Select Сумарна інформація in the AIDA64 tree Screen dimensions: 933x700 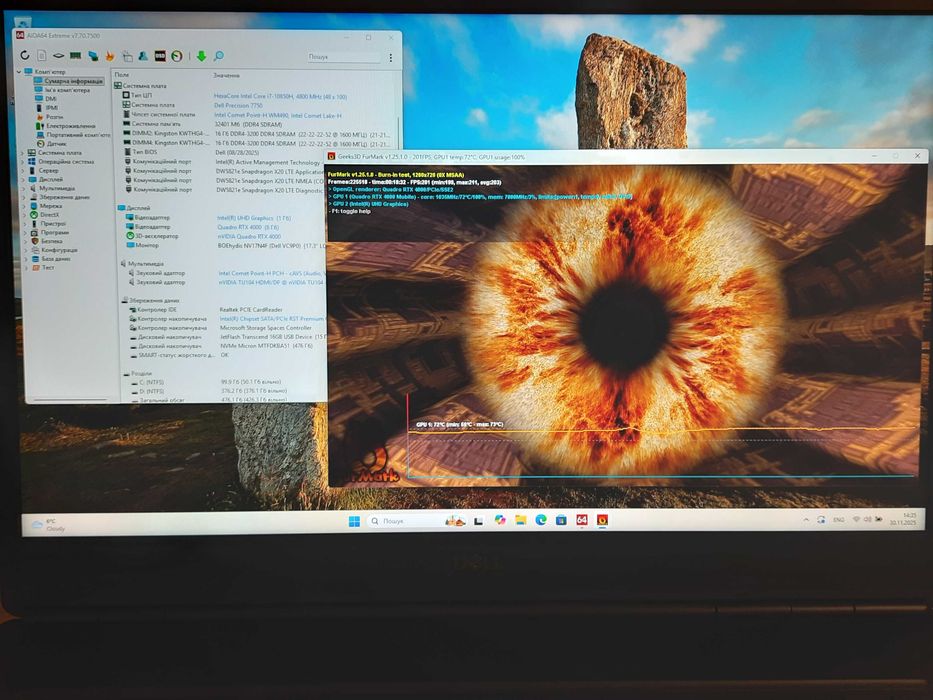tap(73, 81)
